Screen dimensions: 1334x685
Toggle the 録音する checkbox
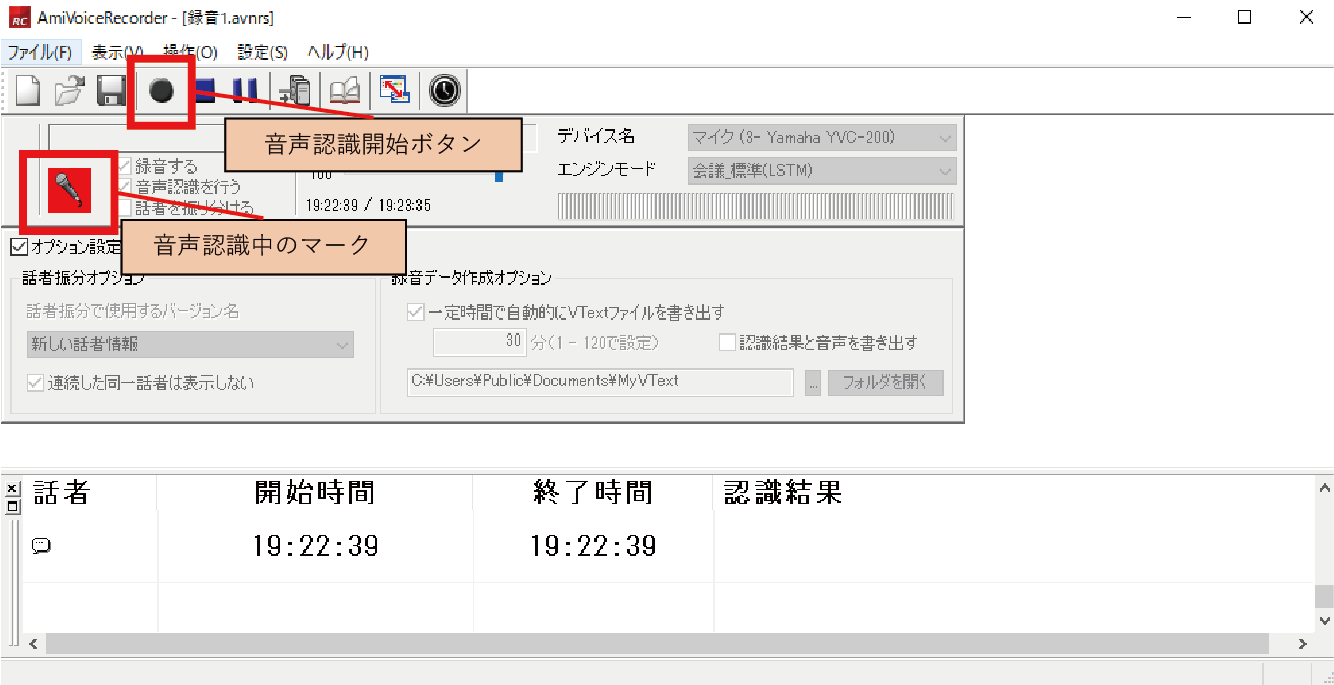pos(125,166)
